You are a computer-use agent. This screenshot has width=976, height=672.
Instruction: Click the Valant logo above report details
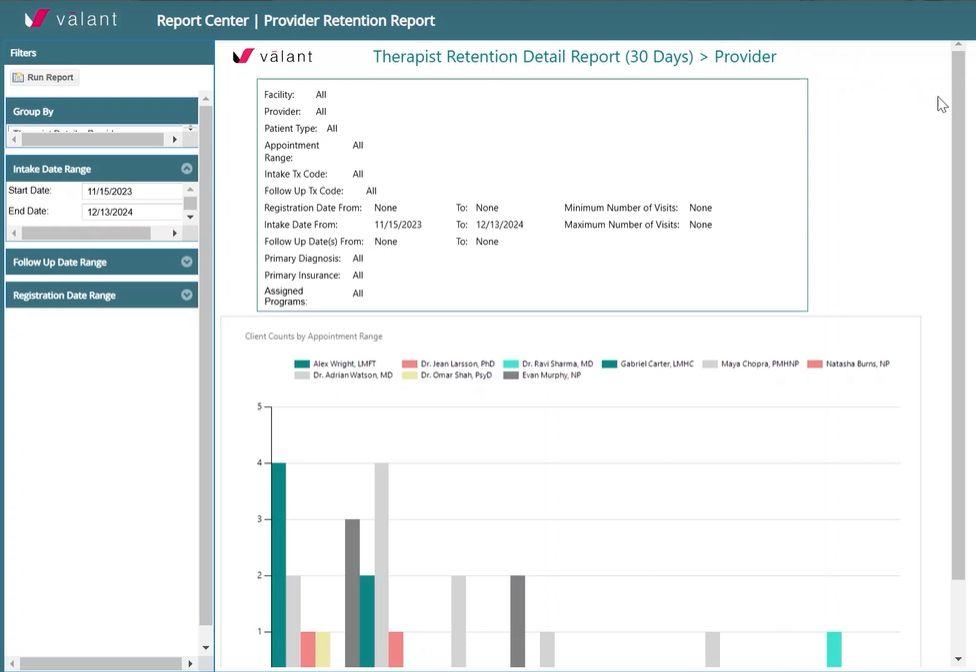click(x=273, y=56)
